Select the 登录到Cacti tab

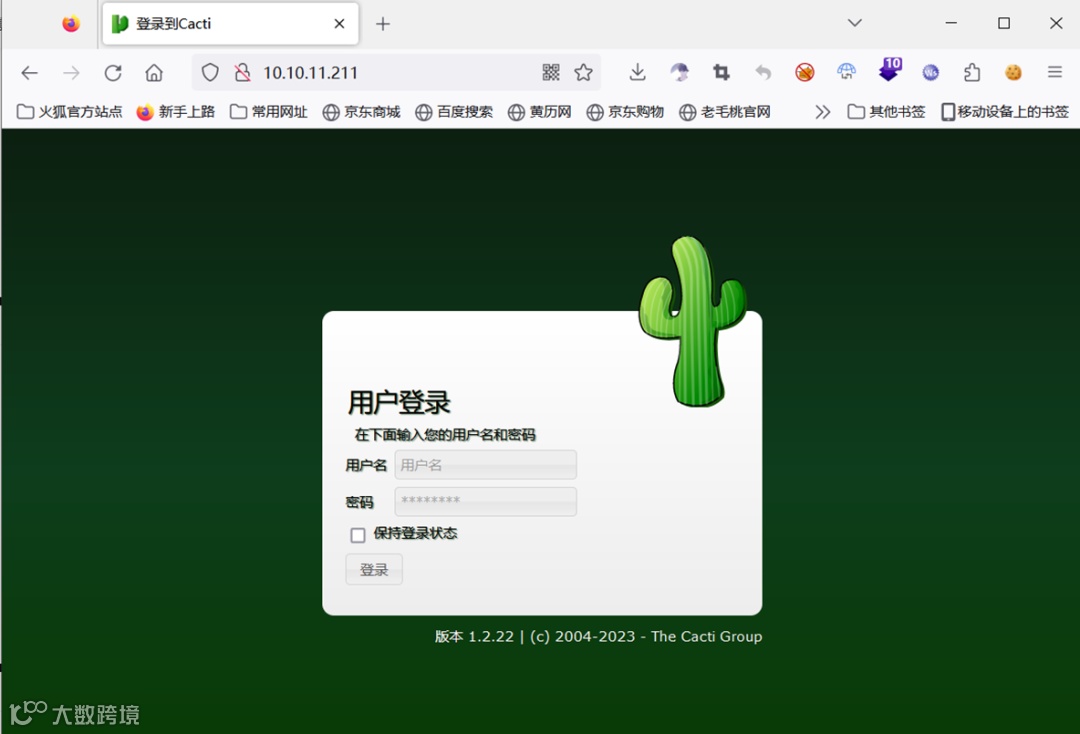(x=231, y=24)
